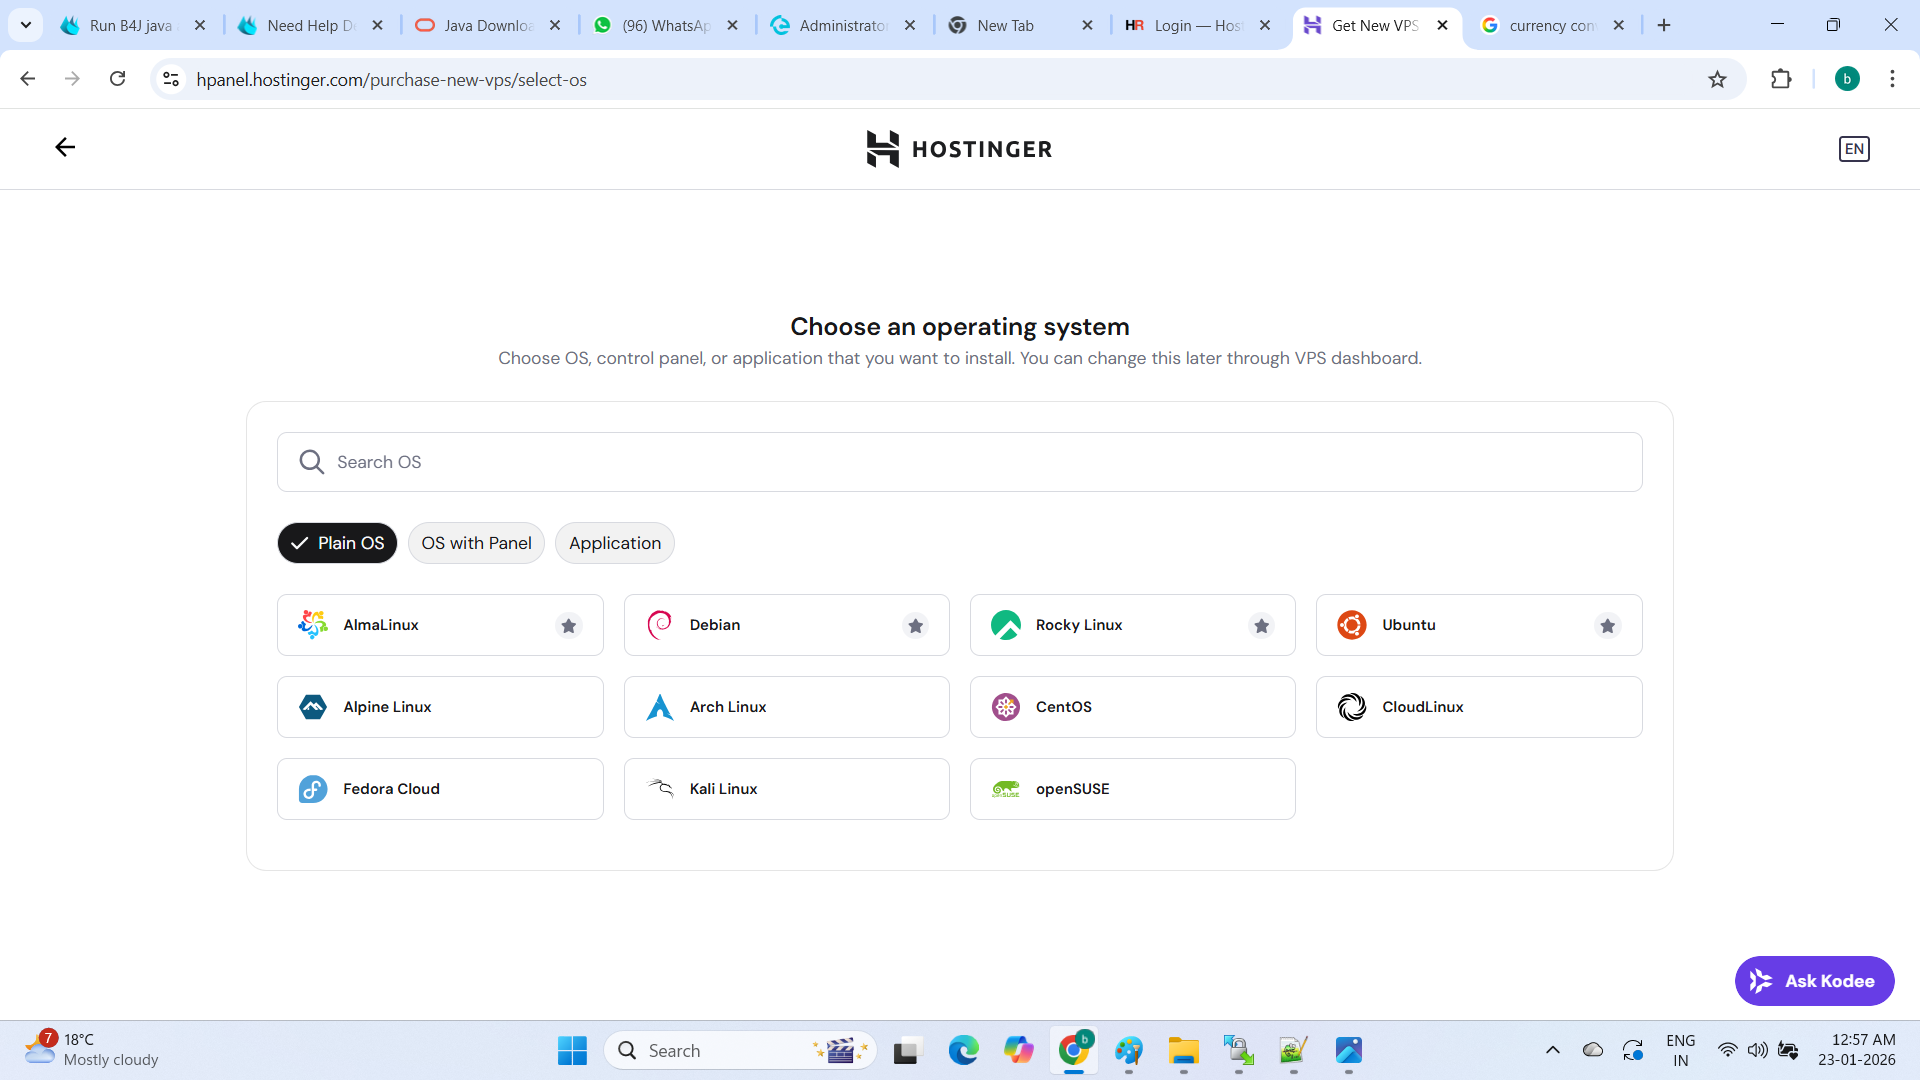Select the OS with Panel filter

pos(476,543)
